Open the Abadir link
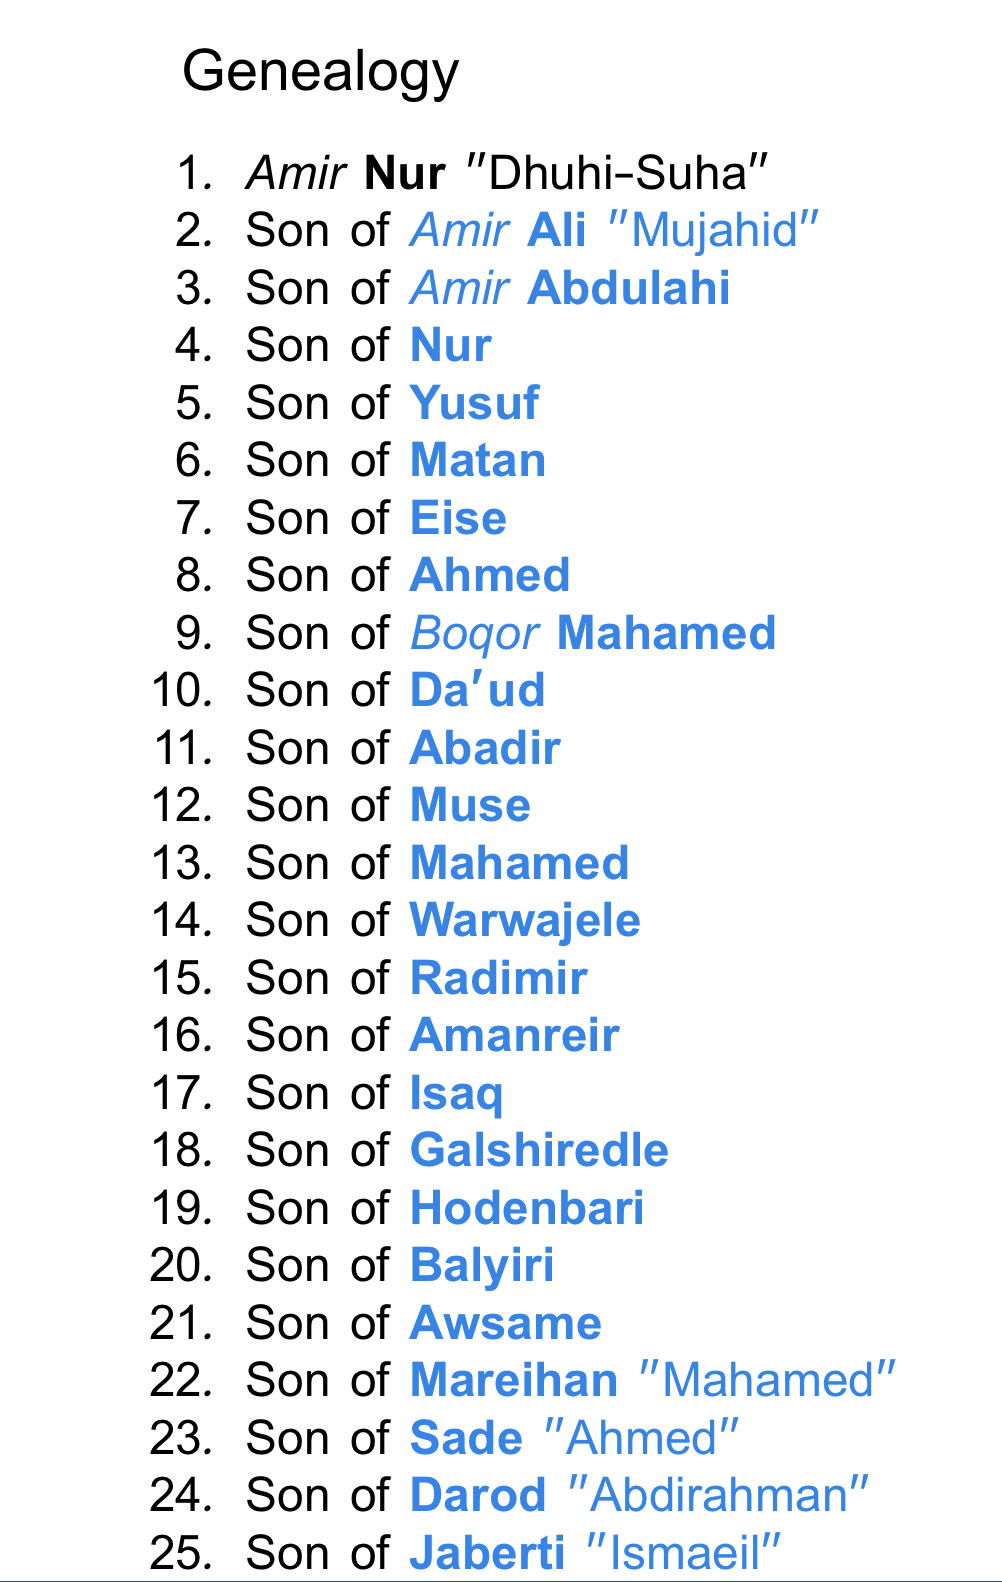This screenshot has width=1002, height=1582. pos(485,749)
